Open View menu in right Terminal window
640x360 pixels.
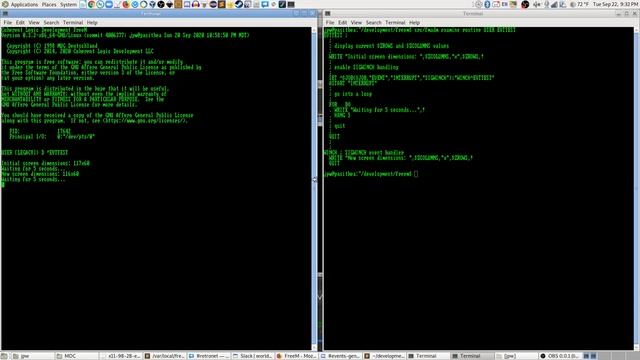pyautogui.click(x=356, y=22)
